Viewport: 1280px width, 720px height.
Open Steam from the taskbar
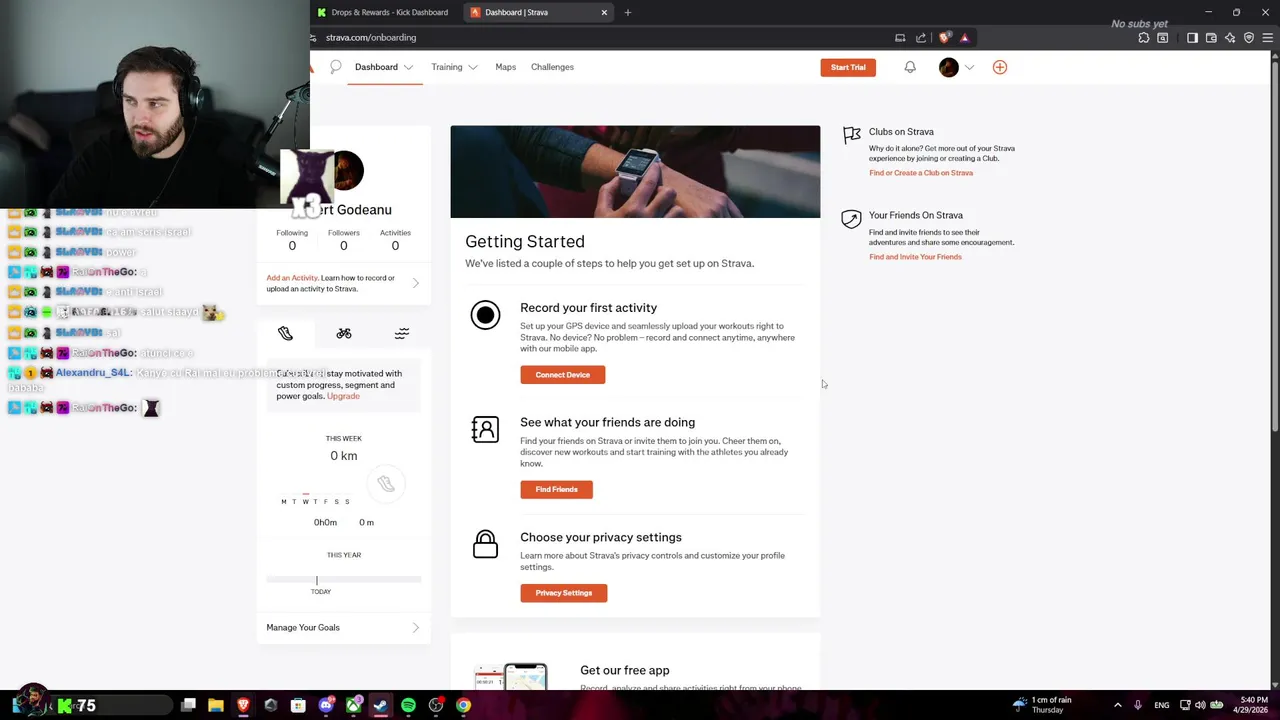[381, 705]
